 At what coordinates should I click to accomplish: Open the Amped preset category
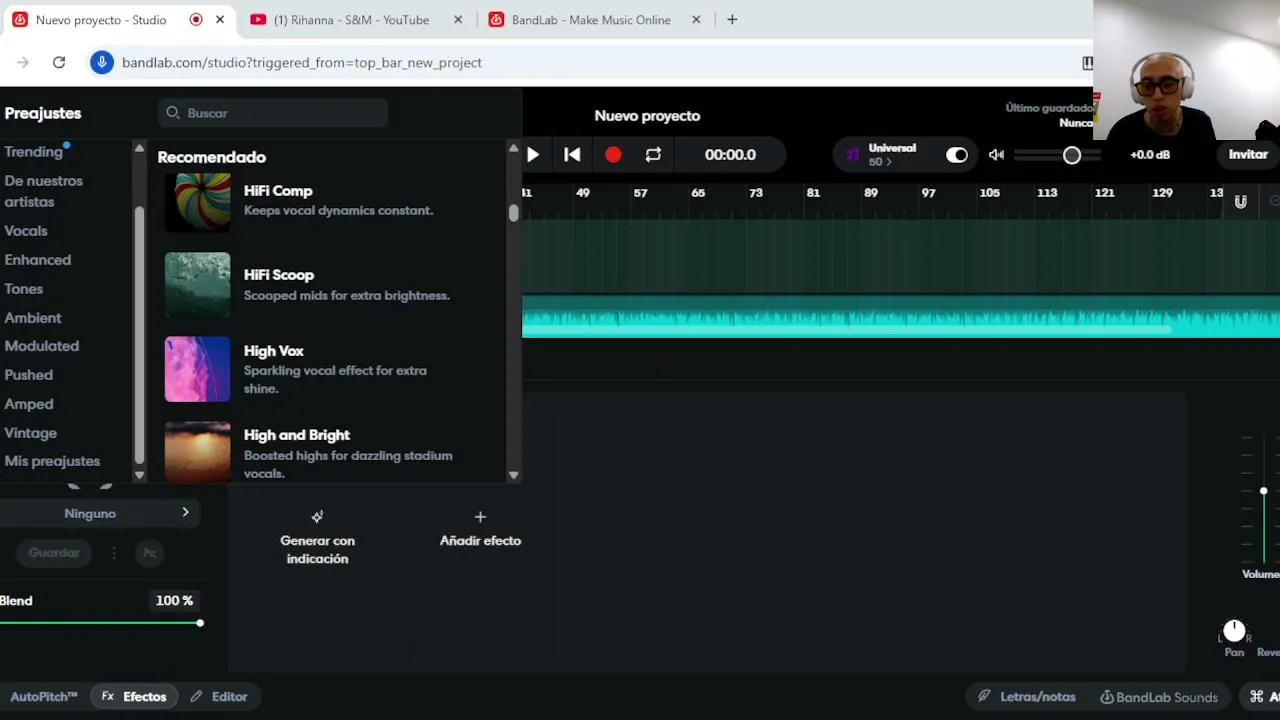click(29, 404)
